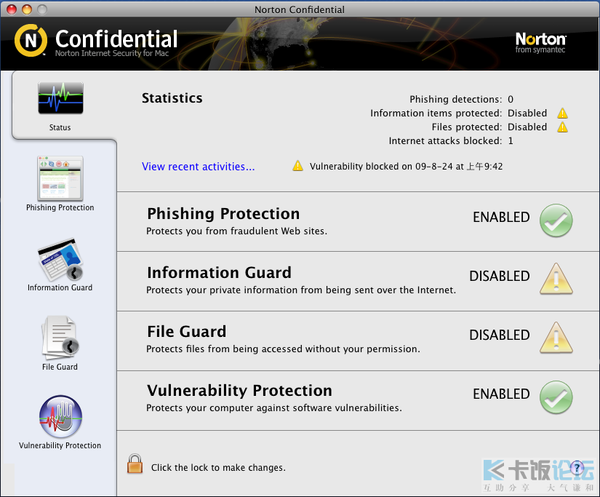Select File Guard documents icon in sidebar

click(x=60, y=338)
